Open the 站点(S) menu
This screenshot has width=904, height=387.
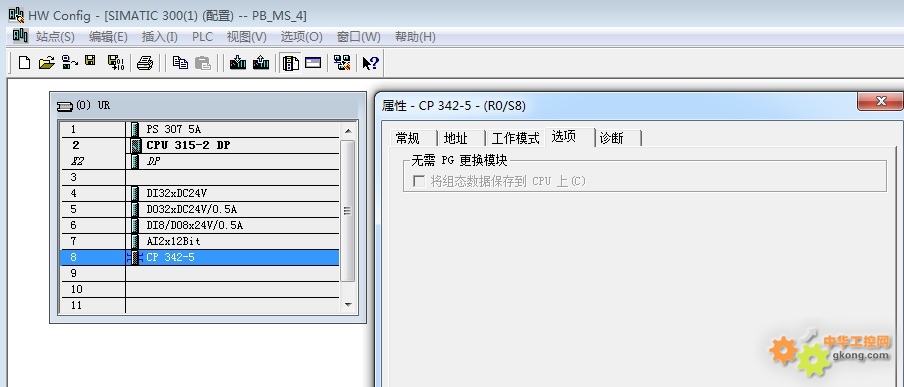(x=55, y=36)
